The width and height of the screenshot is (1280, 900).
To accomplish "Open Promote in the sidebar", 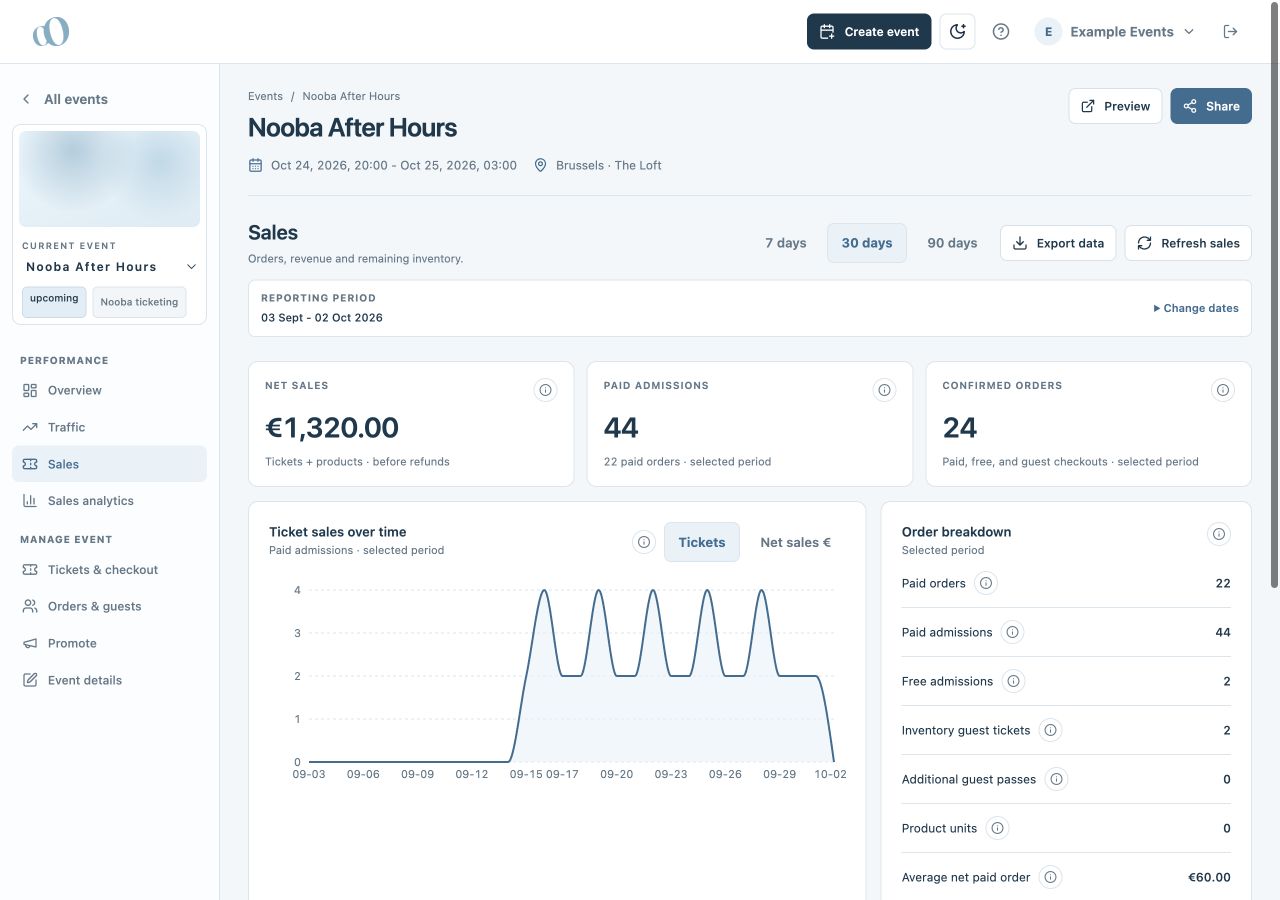I will [x=109, y=643].
